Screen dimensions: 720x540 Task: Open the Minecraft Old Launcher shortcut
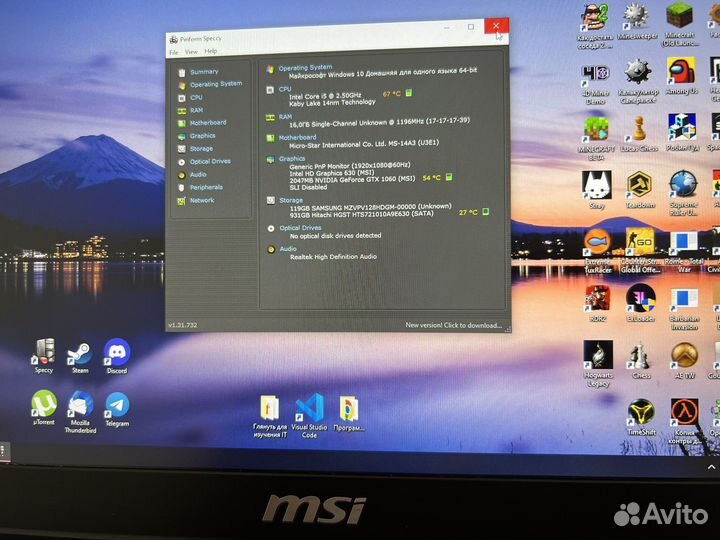tap(680, 24)
